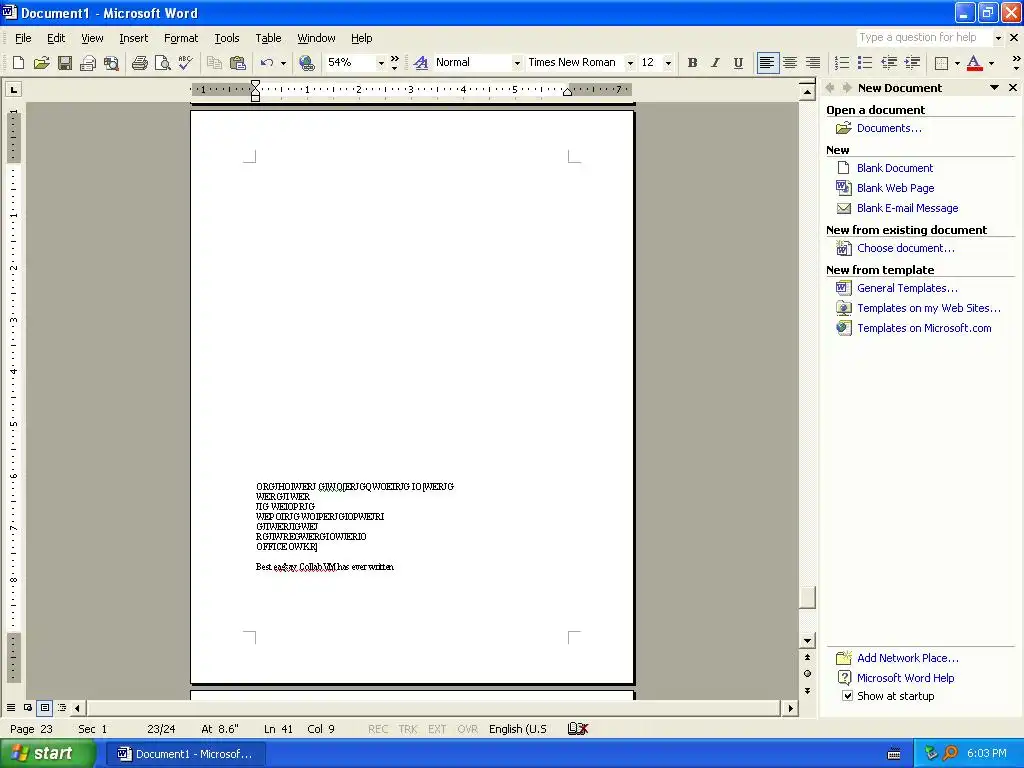This screenshot has width=1024, height=768.
Task: Click the Select Browse Object circle button
Action: click(x=807, y=674)
